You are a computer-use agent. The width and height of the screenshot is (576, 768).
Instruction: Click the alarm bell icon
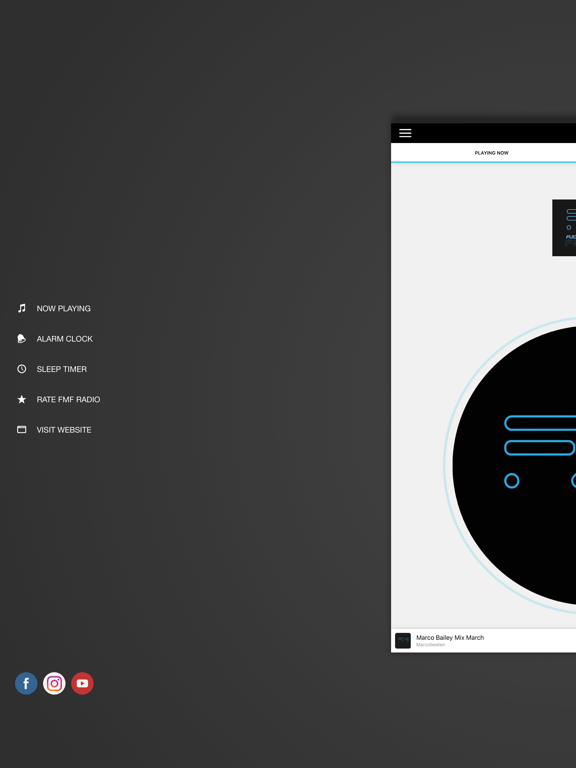(x=22, y=338)
